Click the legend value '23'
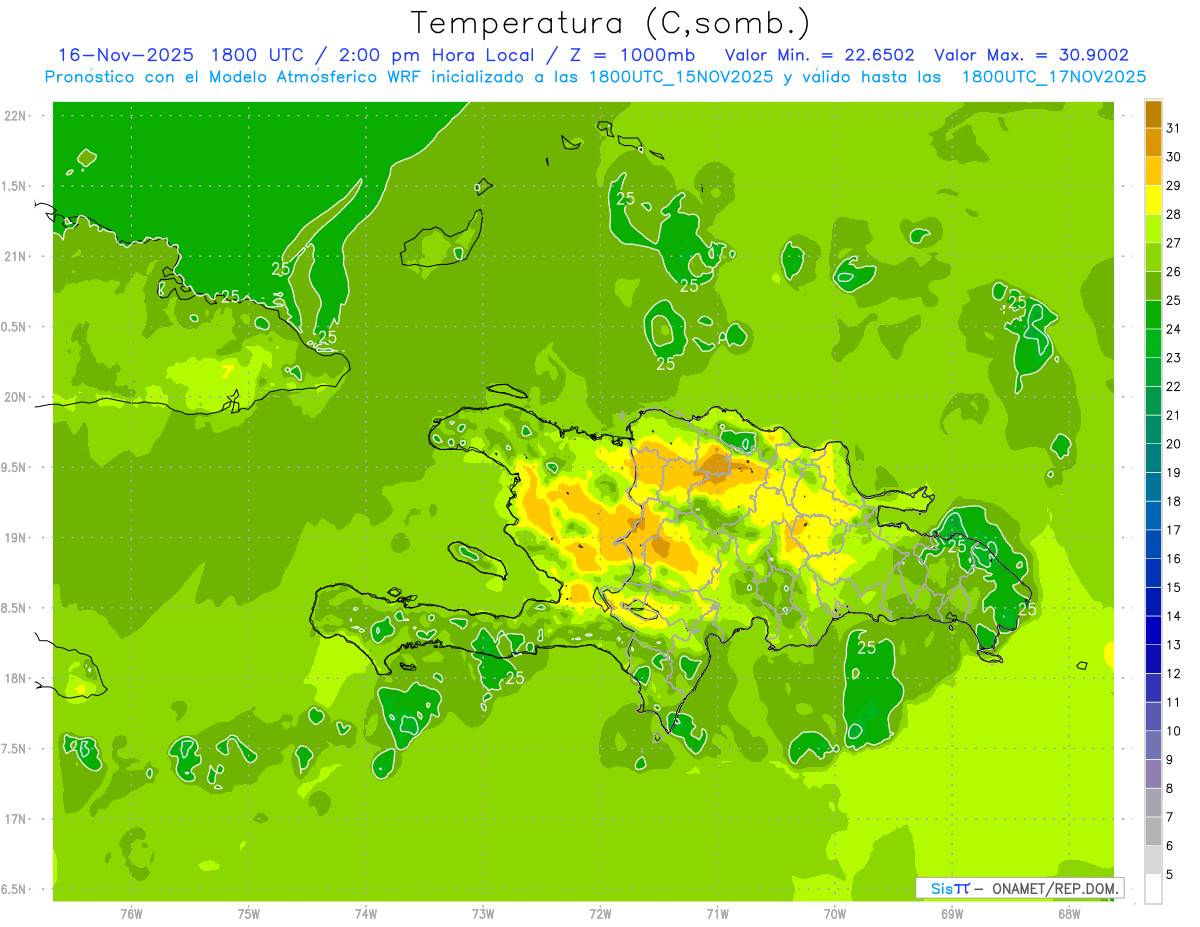The image size is (1200, 927). 1173,358
